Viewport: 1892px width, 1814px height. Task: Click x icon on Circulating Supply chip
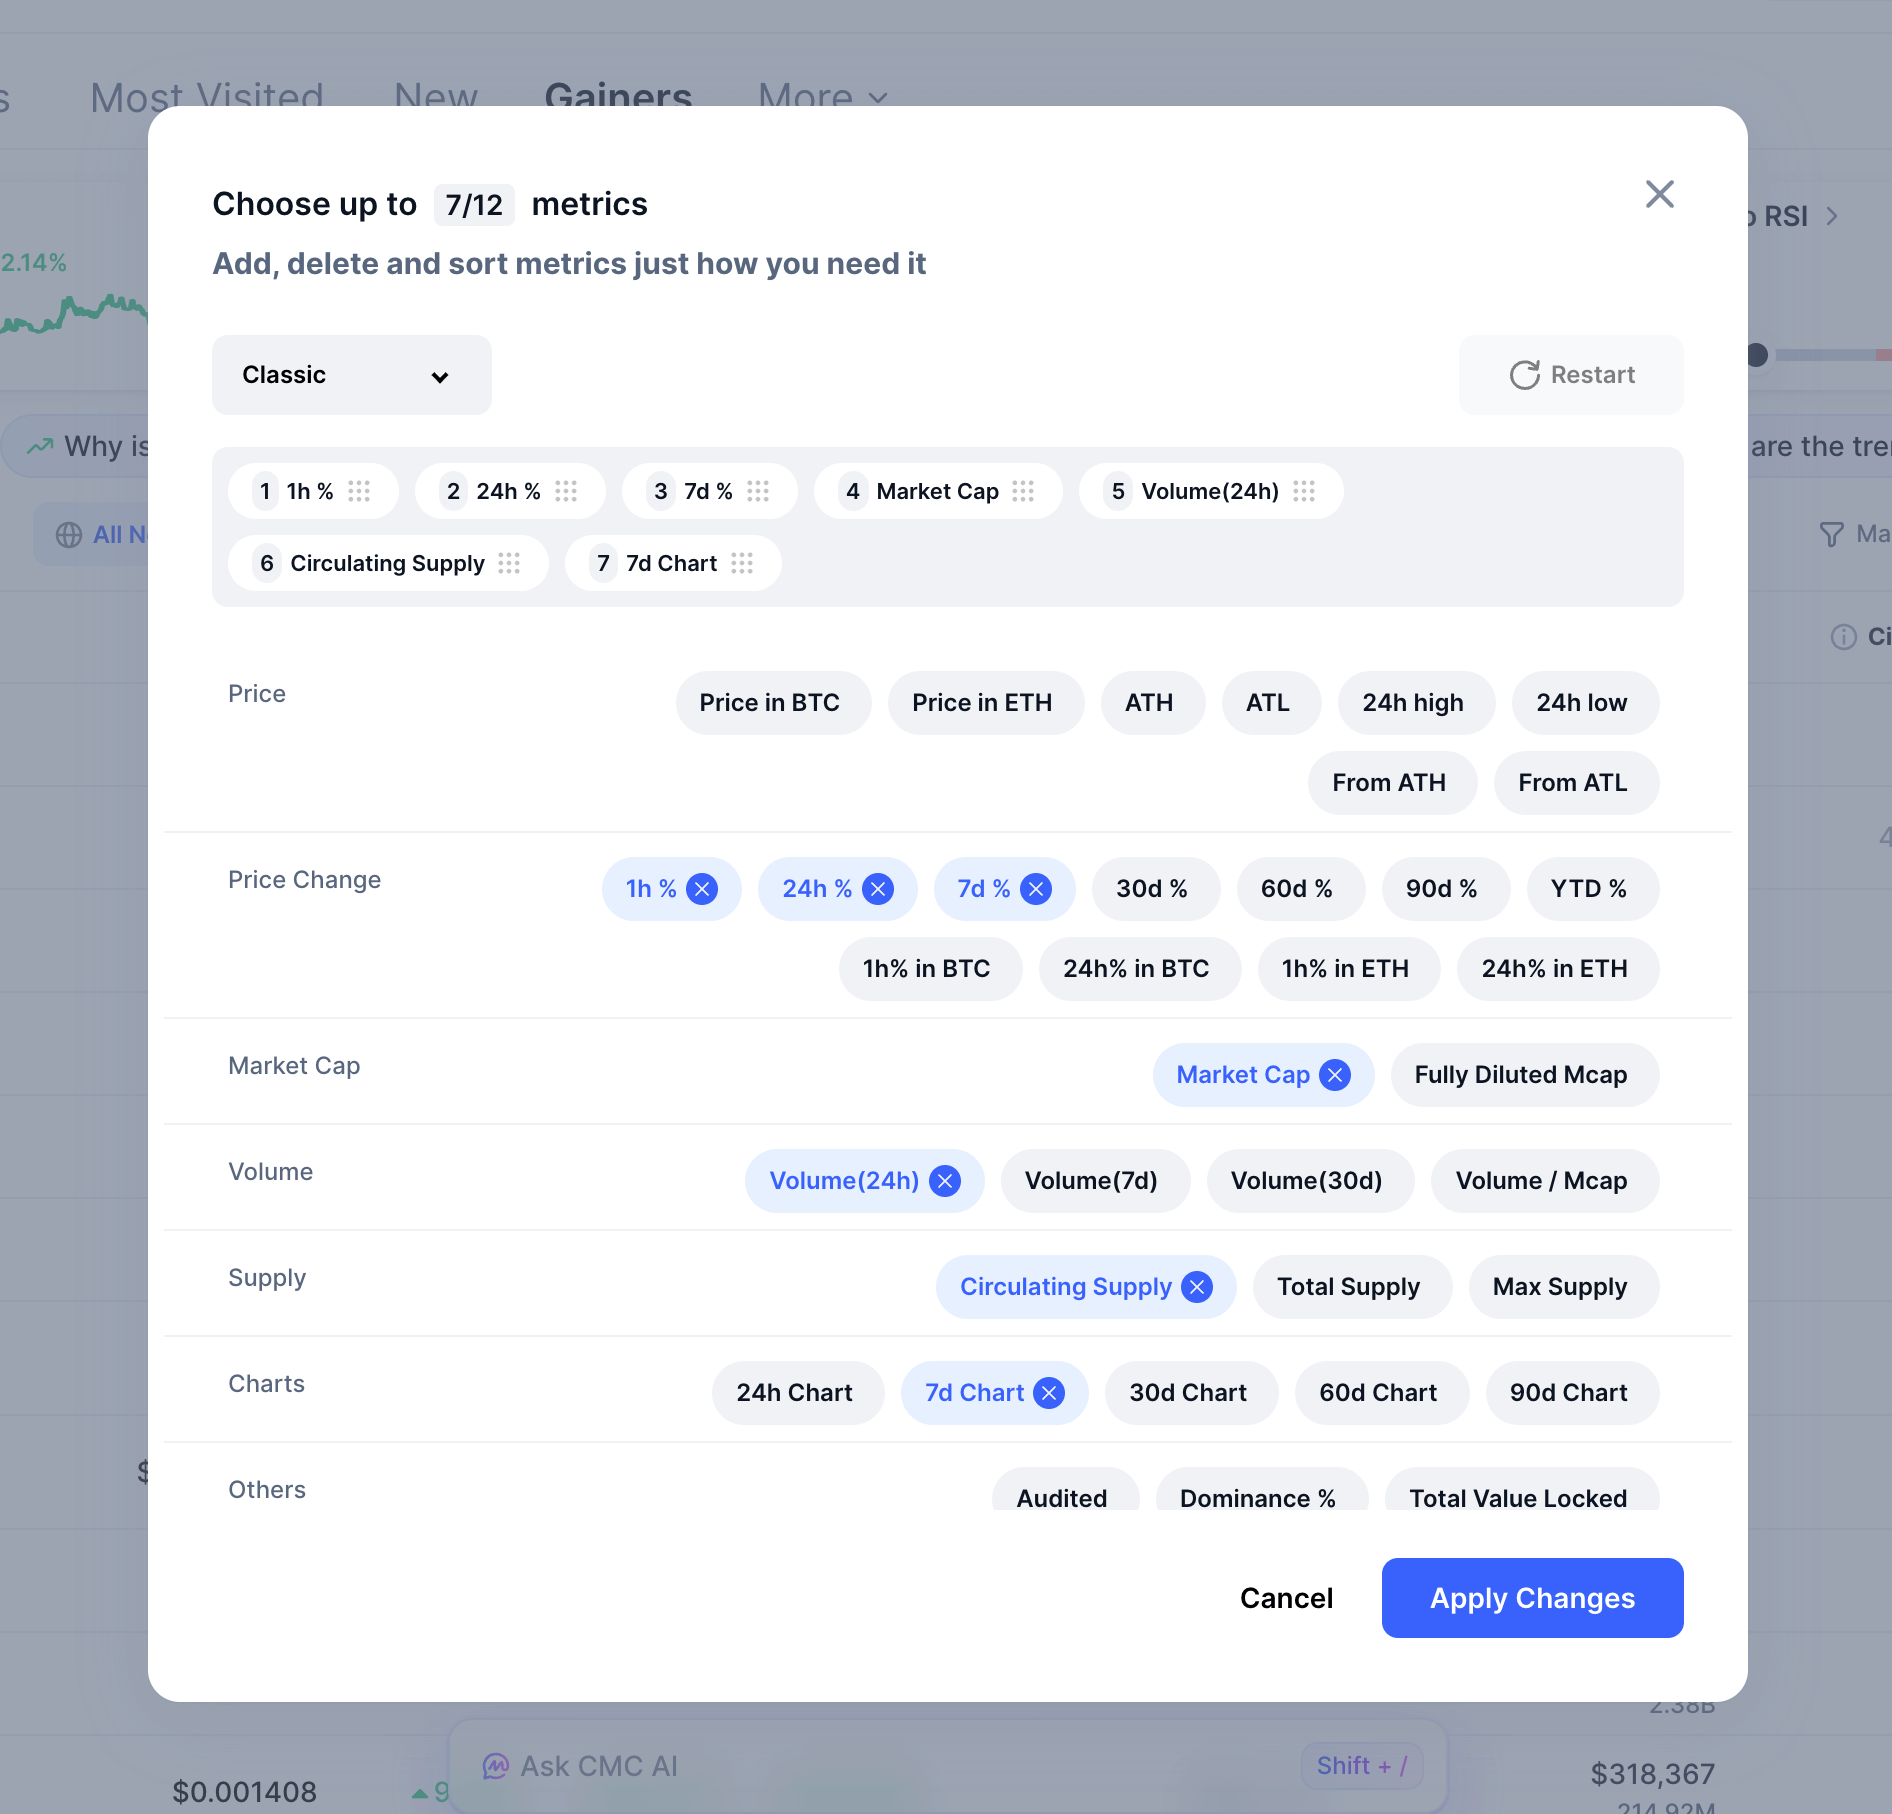pos(1197,1287)
